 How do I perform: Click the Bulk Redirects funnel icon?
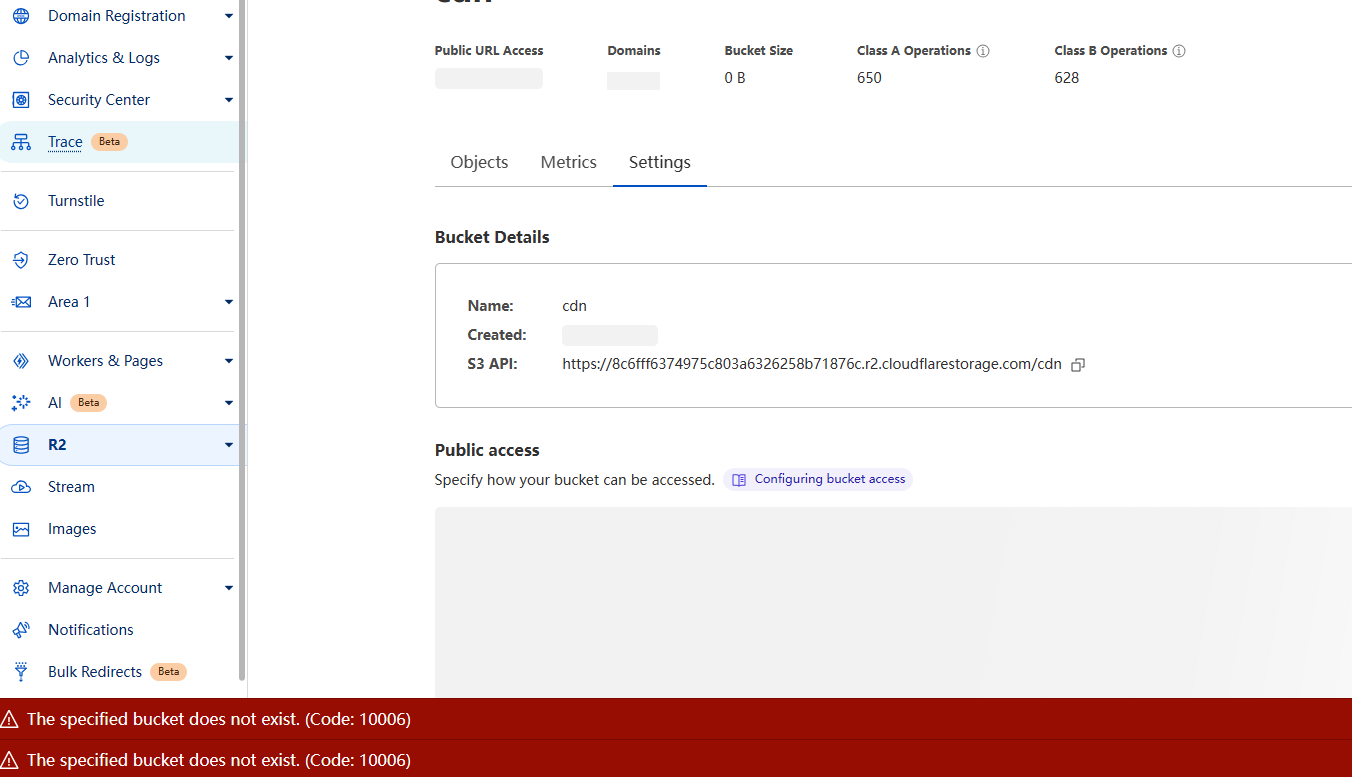pos(21,672)
